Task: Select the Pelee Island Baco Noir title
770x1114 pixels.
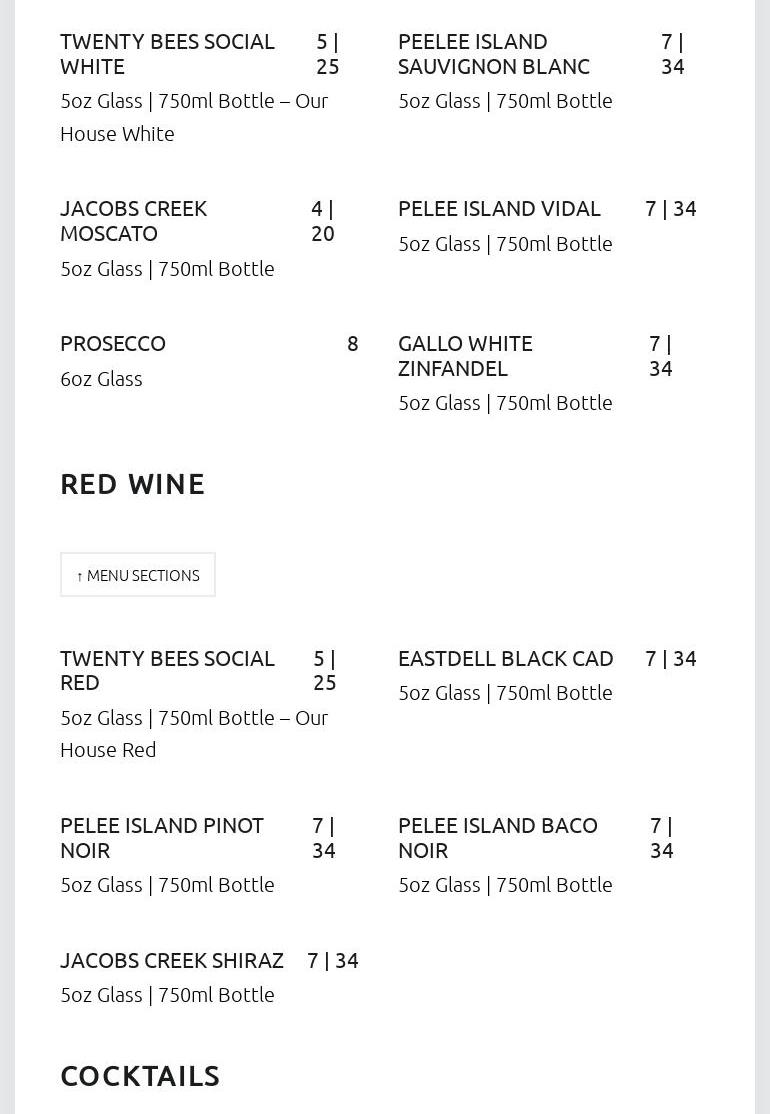Action: pos(498,838)
